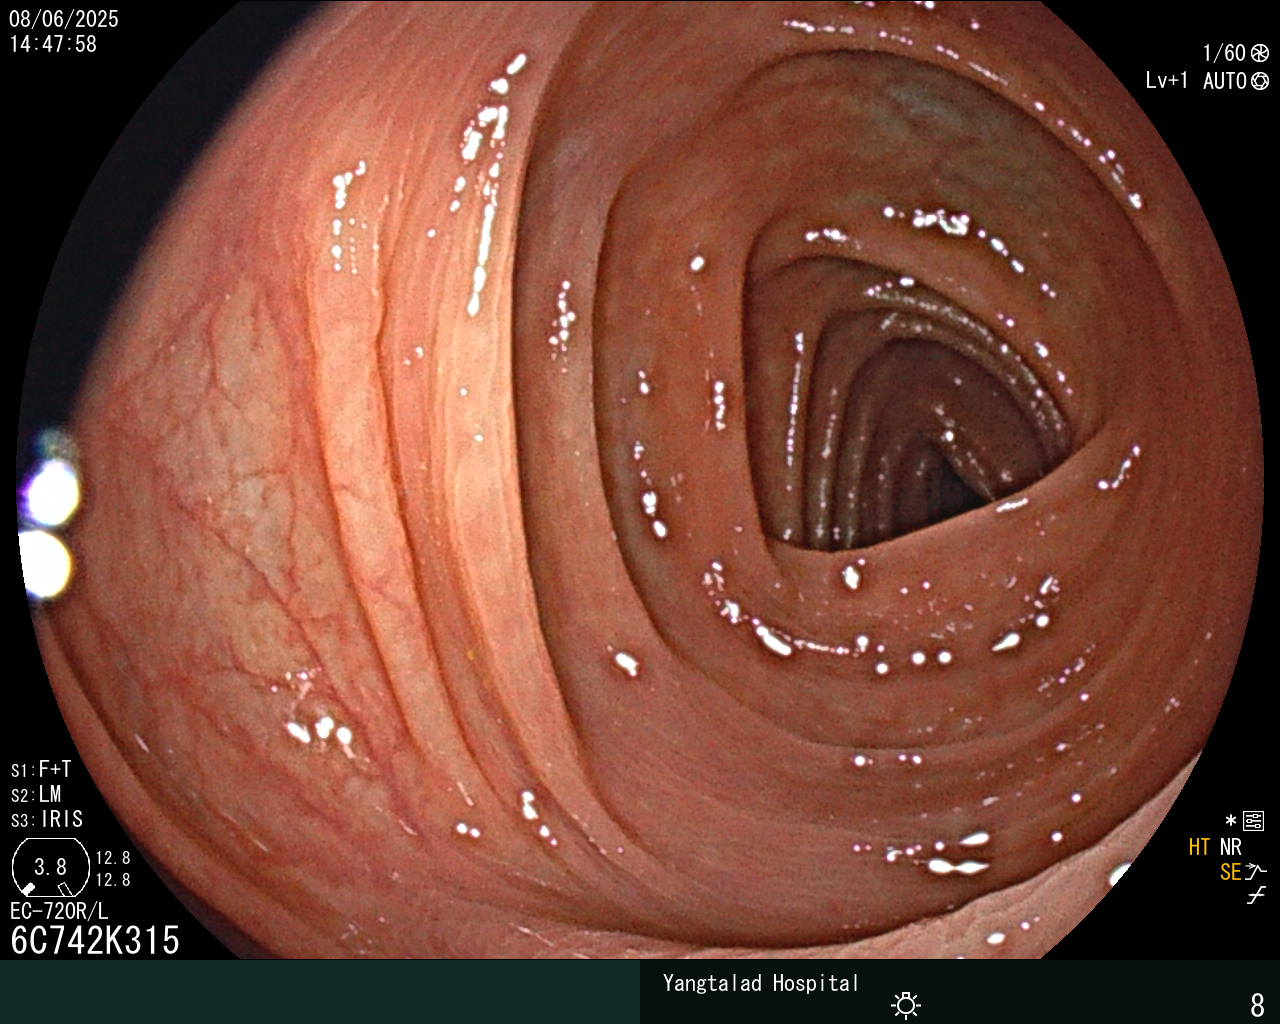The height and width of the screenshot is (1024, 1280).
Task: Click the light source sun icon
Action: [x=906, y=1004]
